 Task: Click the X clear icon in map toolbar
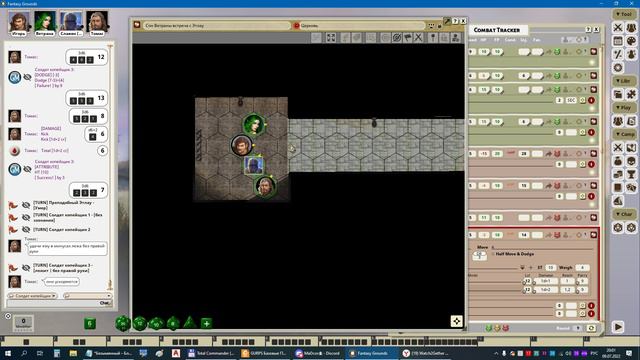click(x=418, y=38)
